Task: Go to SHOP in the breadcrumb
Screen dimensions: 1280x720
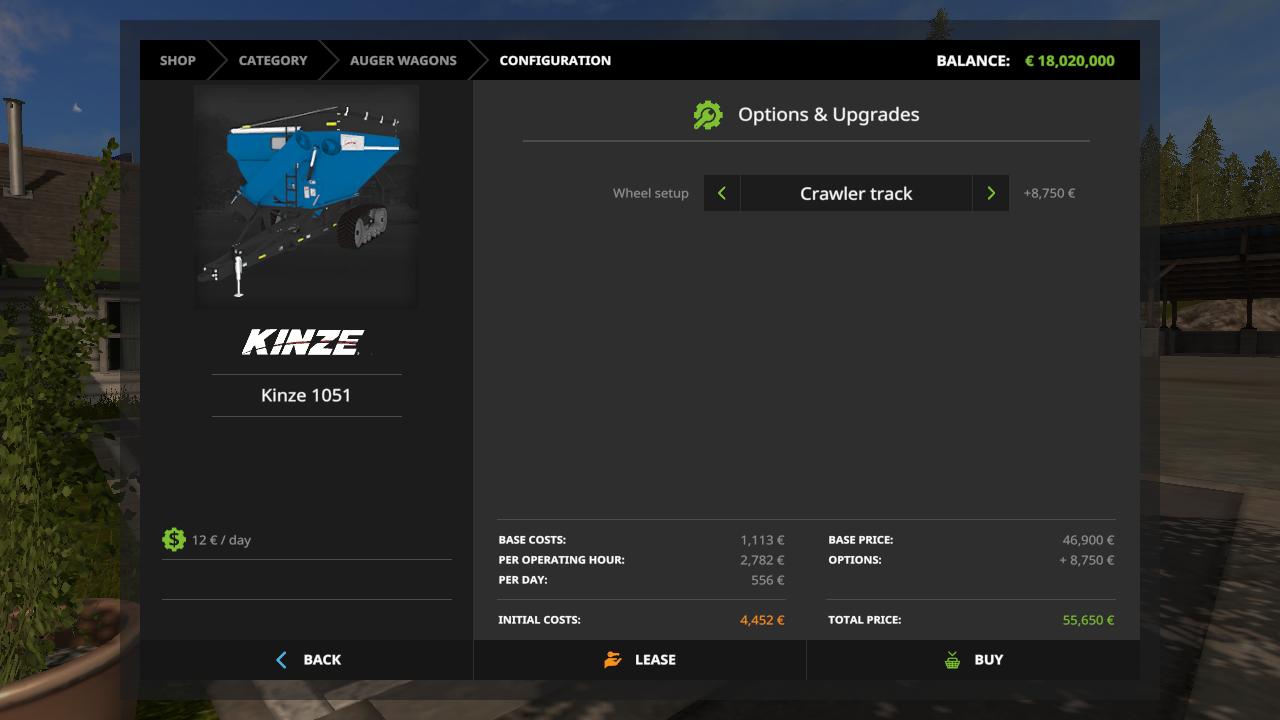Action: 178,60
